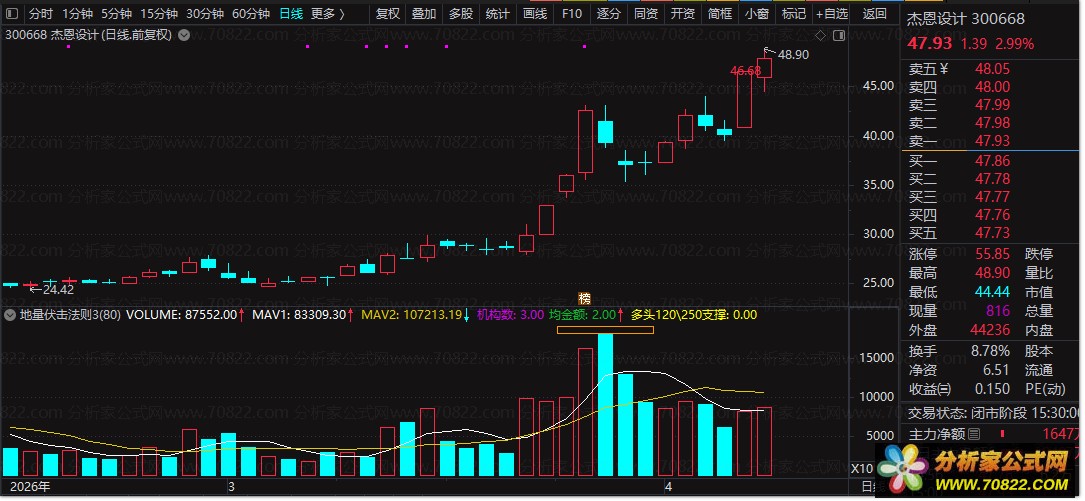
Task: Select the 买四 price 47.76
Action: 992,215
